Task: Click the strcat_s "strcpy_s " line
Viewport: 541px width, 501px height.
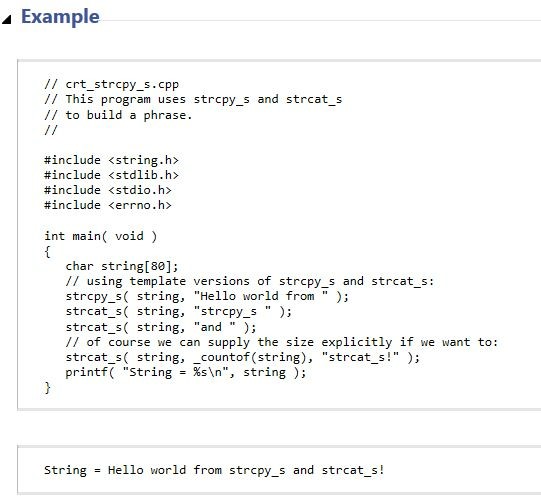Action: 179,312
